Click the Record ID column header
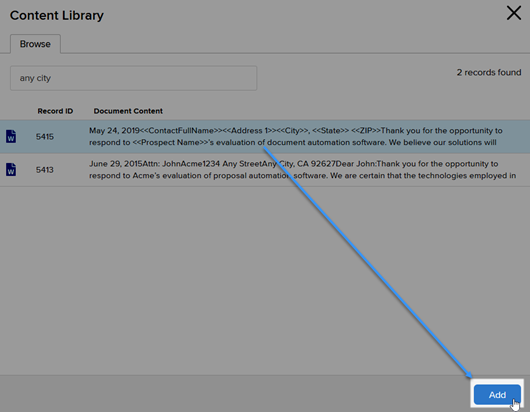Viewport: 530px width, 412px height. pos(55,111)
